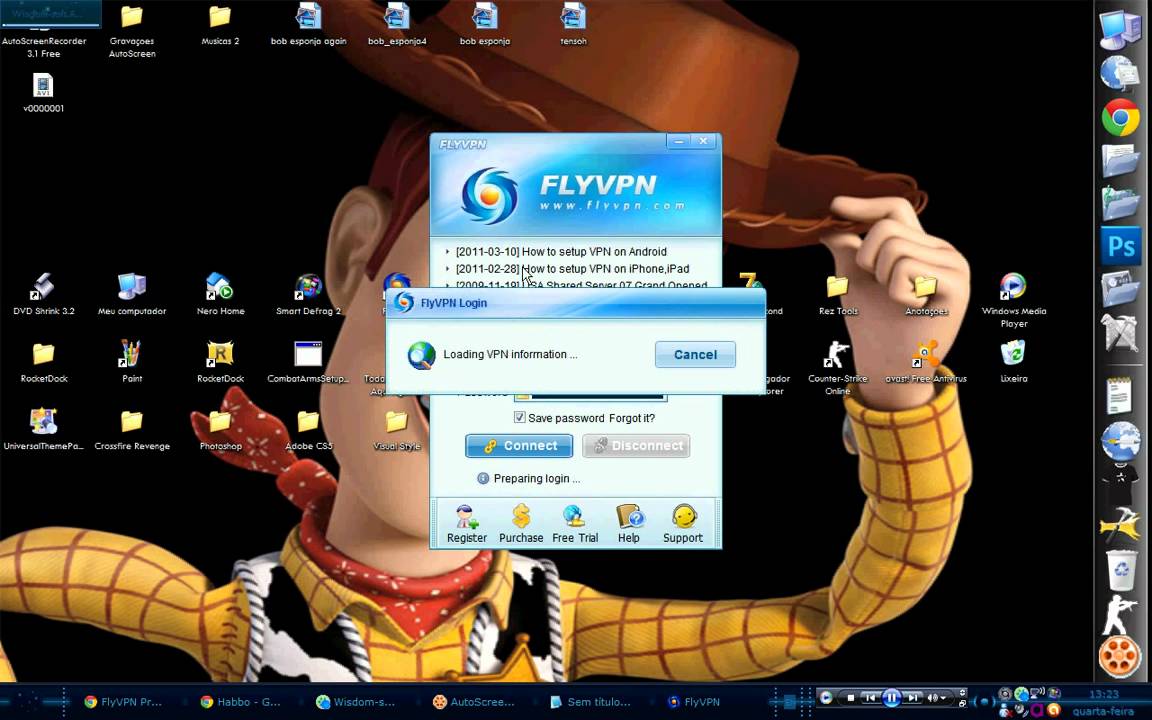Open news 'How to setup VPN on Android'
Image resolution: width=1152 pixels, height=720 pixels.
click(561, 251)
